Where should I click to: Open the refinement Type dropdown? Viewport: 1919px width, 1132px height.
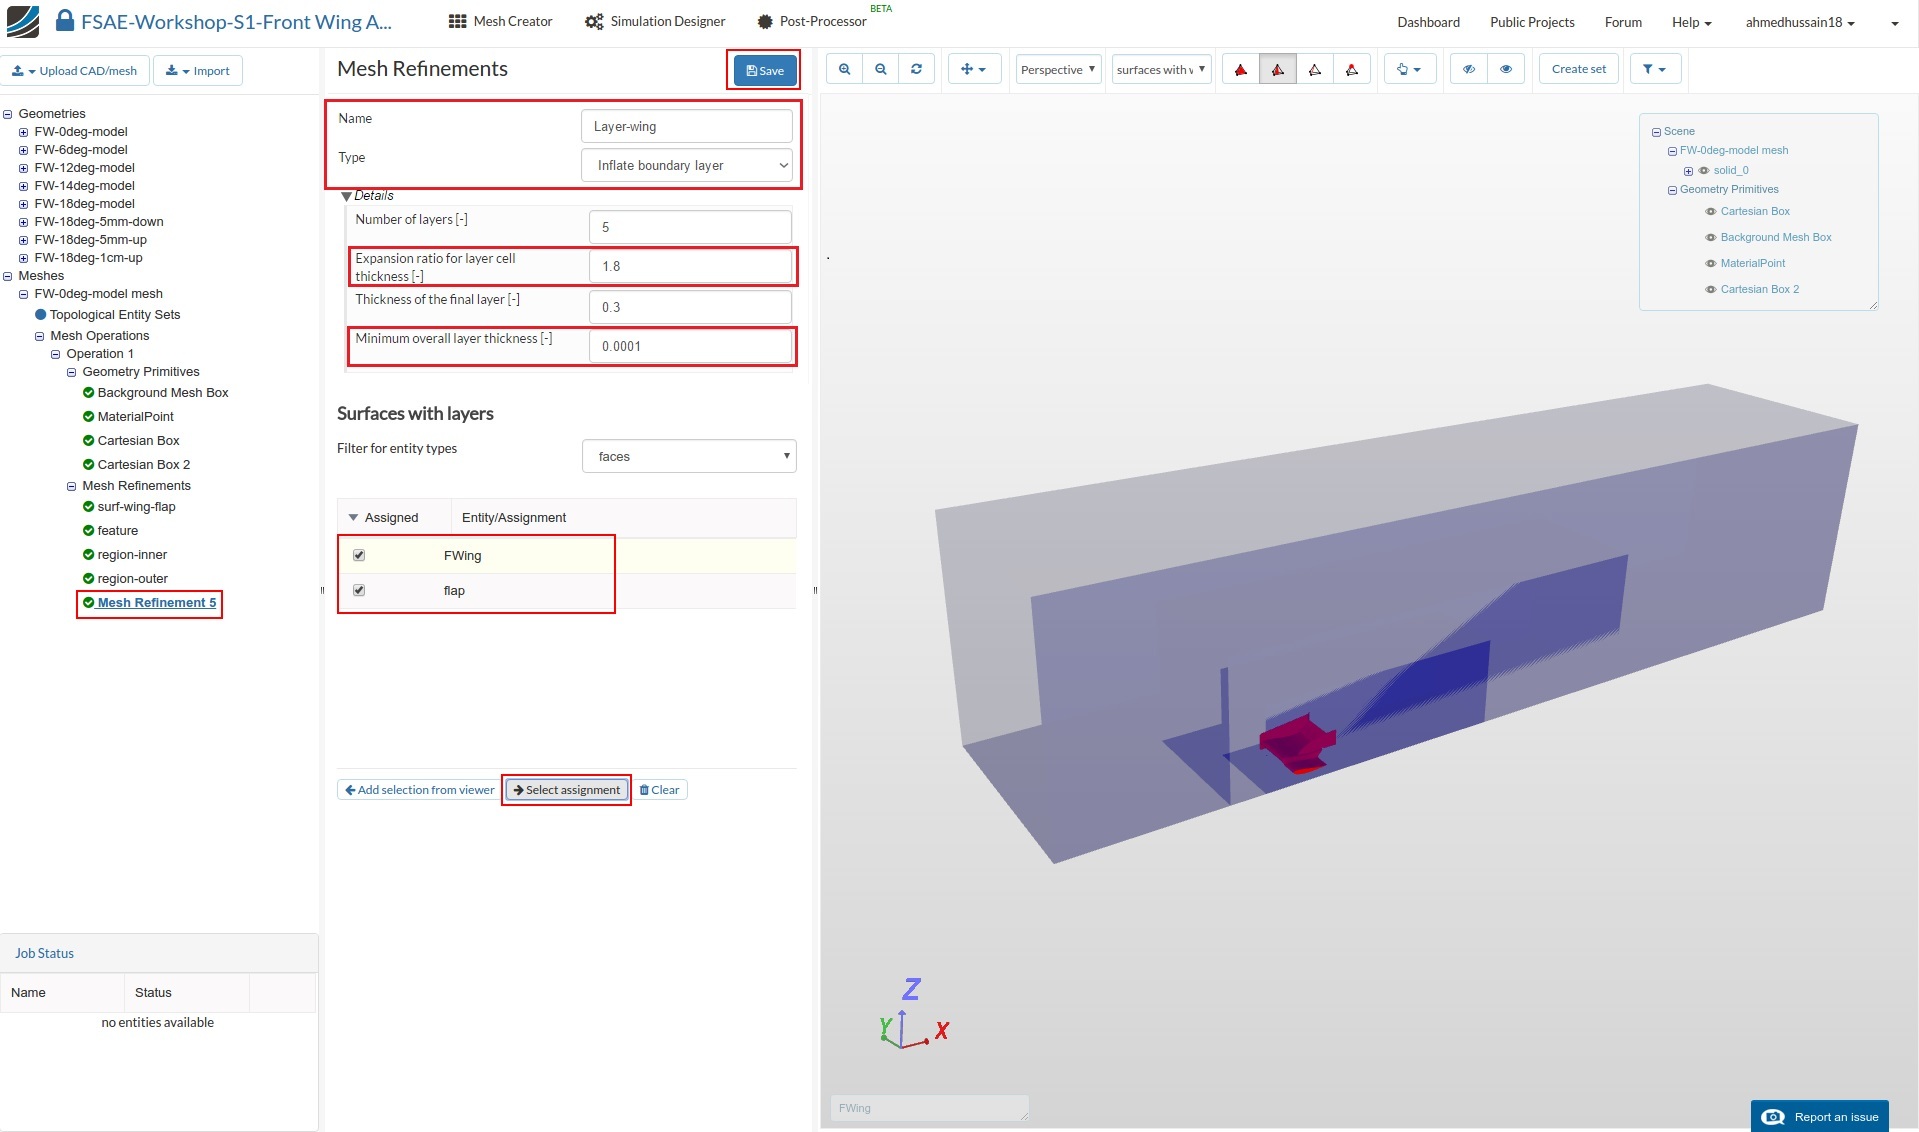(688, 165)
